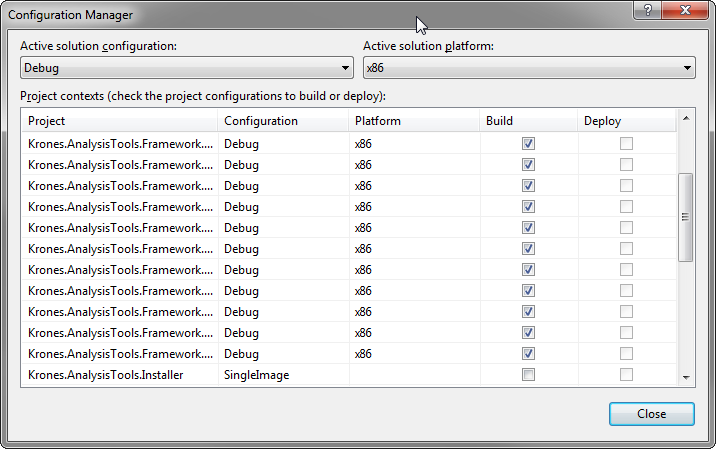Click the Deploy column header

626,121
